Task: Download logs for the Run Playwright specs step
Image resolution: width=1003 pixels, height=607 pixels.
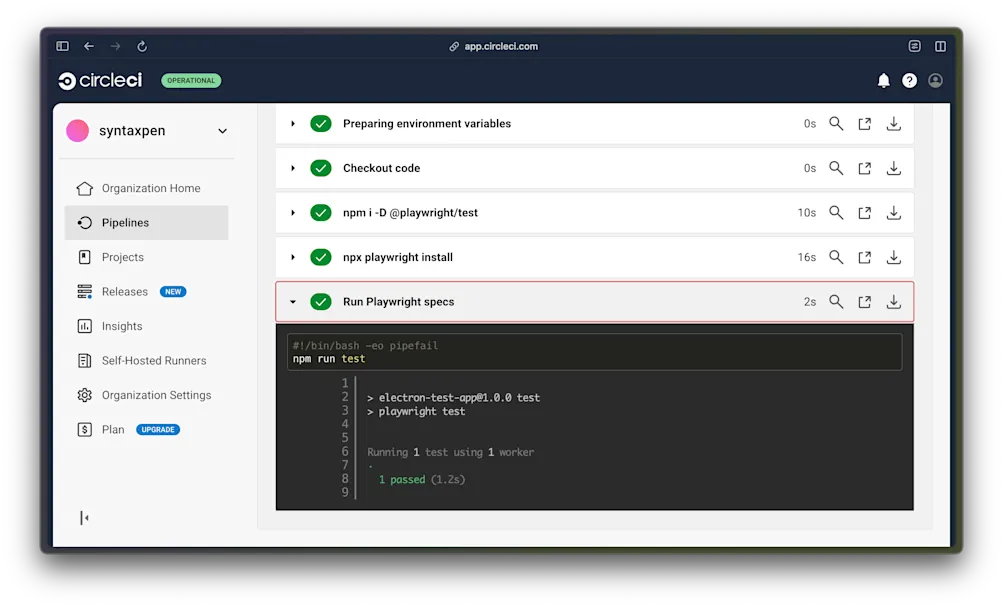Action: click(893, 301)
